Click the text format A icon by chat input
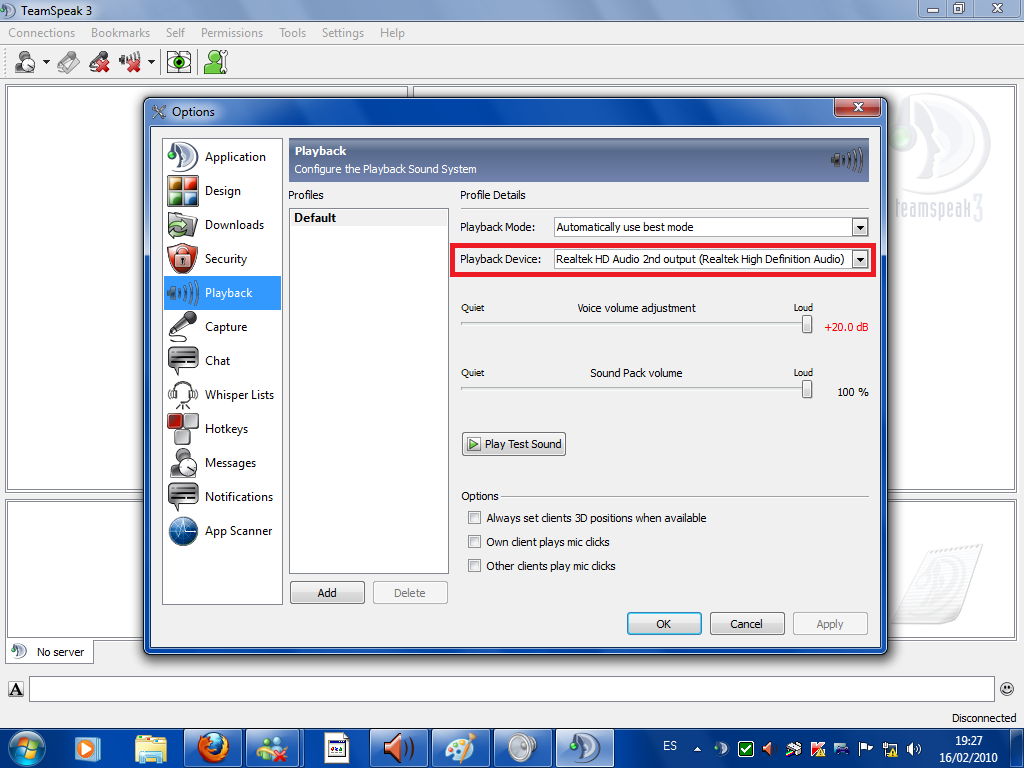The width and height of the screenshot is (1024, 768). coord(16,689)
